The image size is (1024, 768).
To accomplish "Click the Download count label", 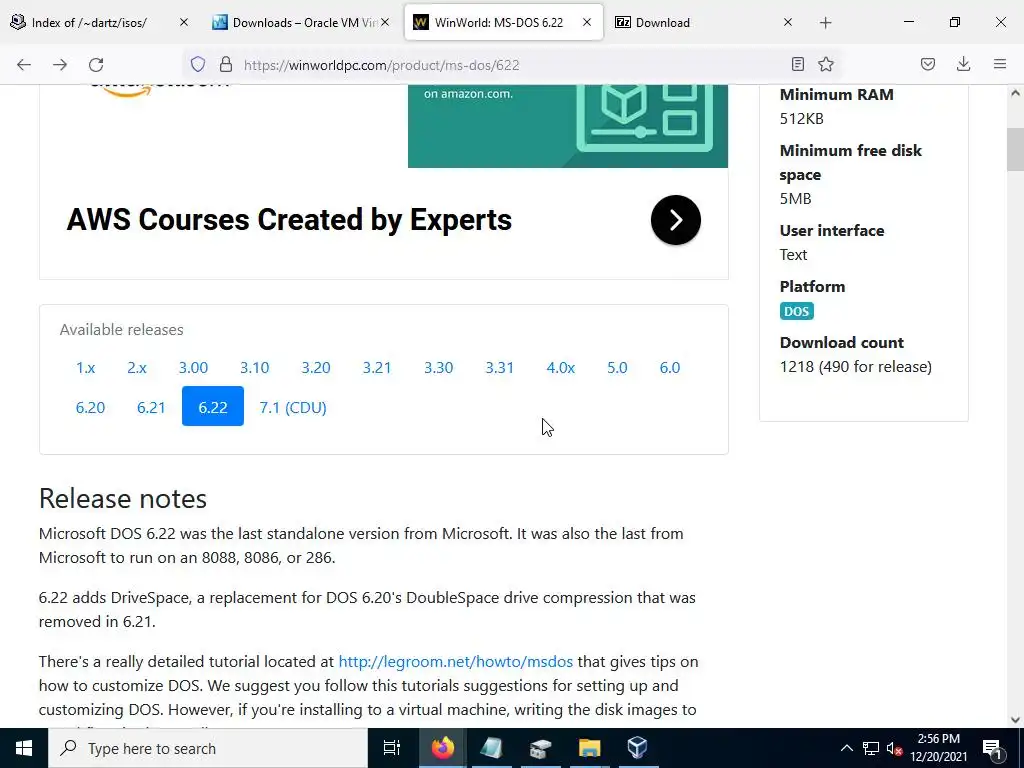I will tap(842, 342).
